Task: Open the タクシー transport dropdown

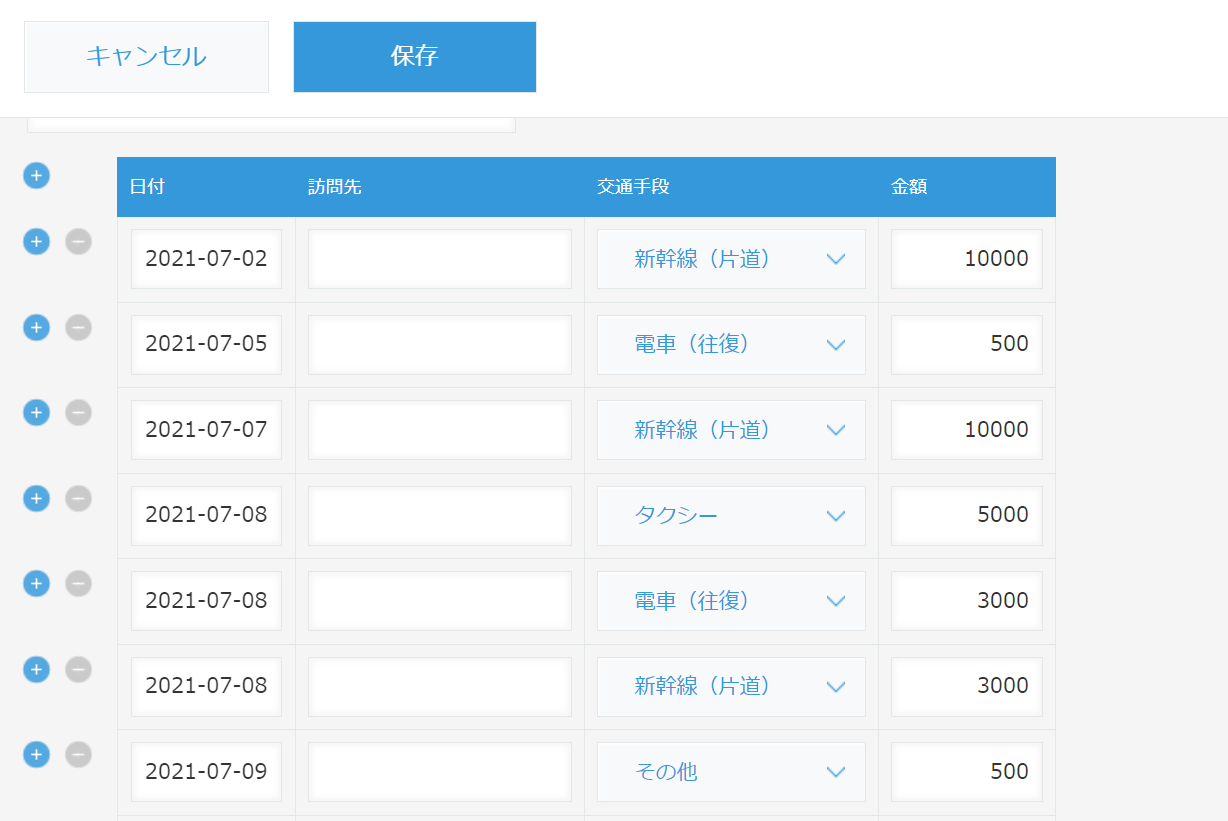Action: (731, 516)
